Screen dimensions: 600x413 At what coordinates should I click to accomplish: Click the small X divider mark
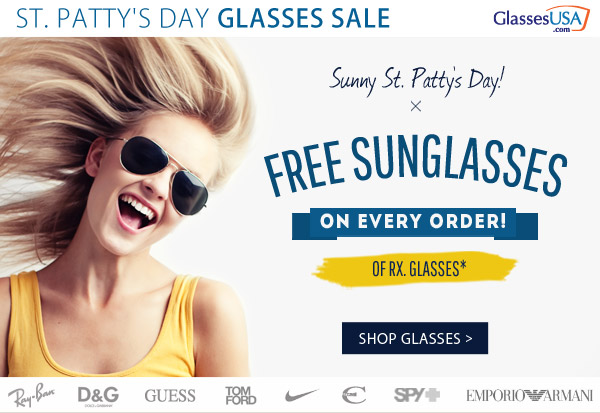416,106
